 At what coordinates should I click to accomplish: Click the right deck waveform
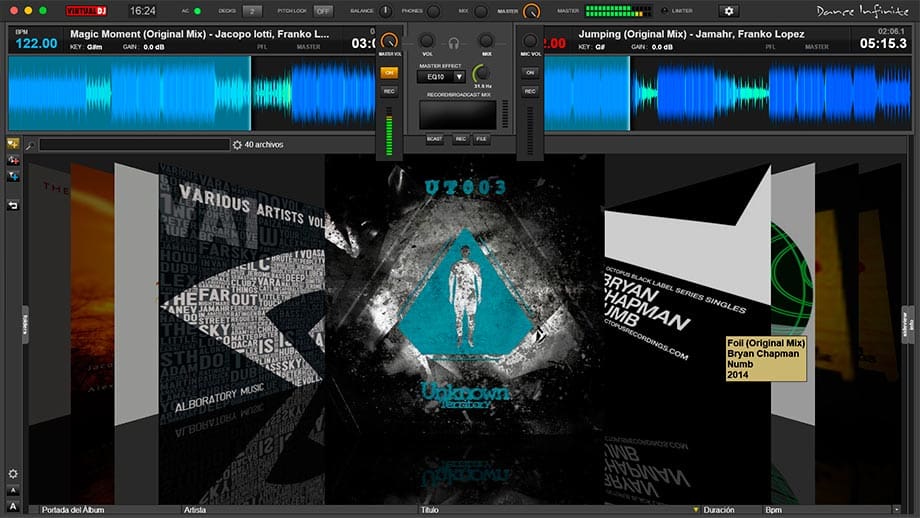(x=728, y=93)
